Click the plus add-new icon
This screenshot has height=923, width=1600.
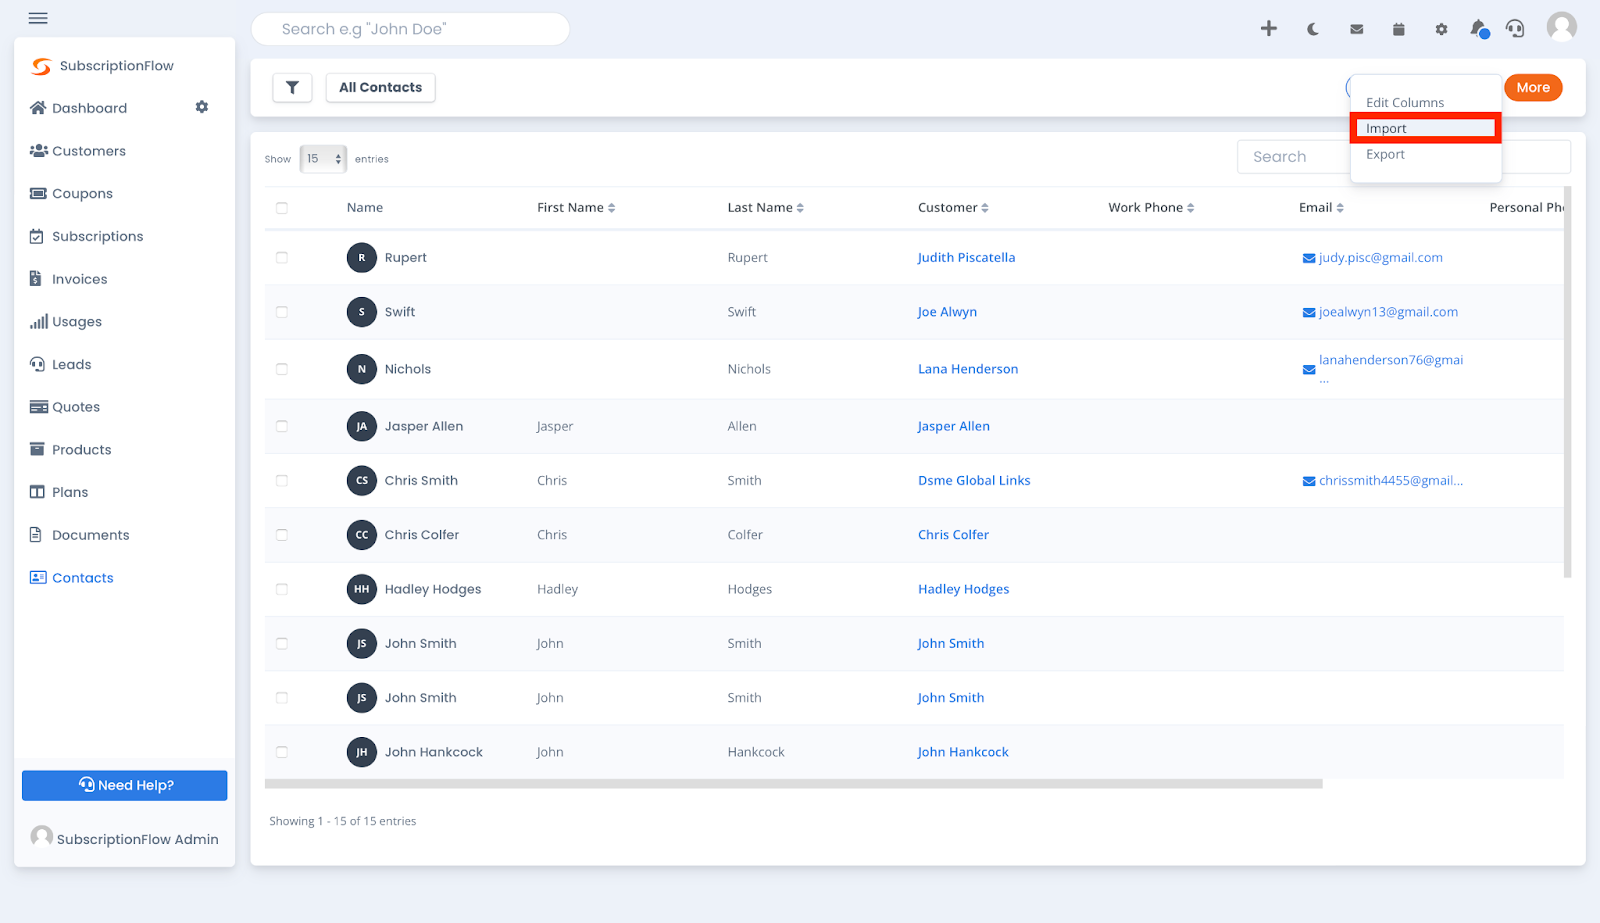[1268, 29]
